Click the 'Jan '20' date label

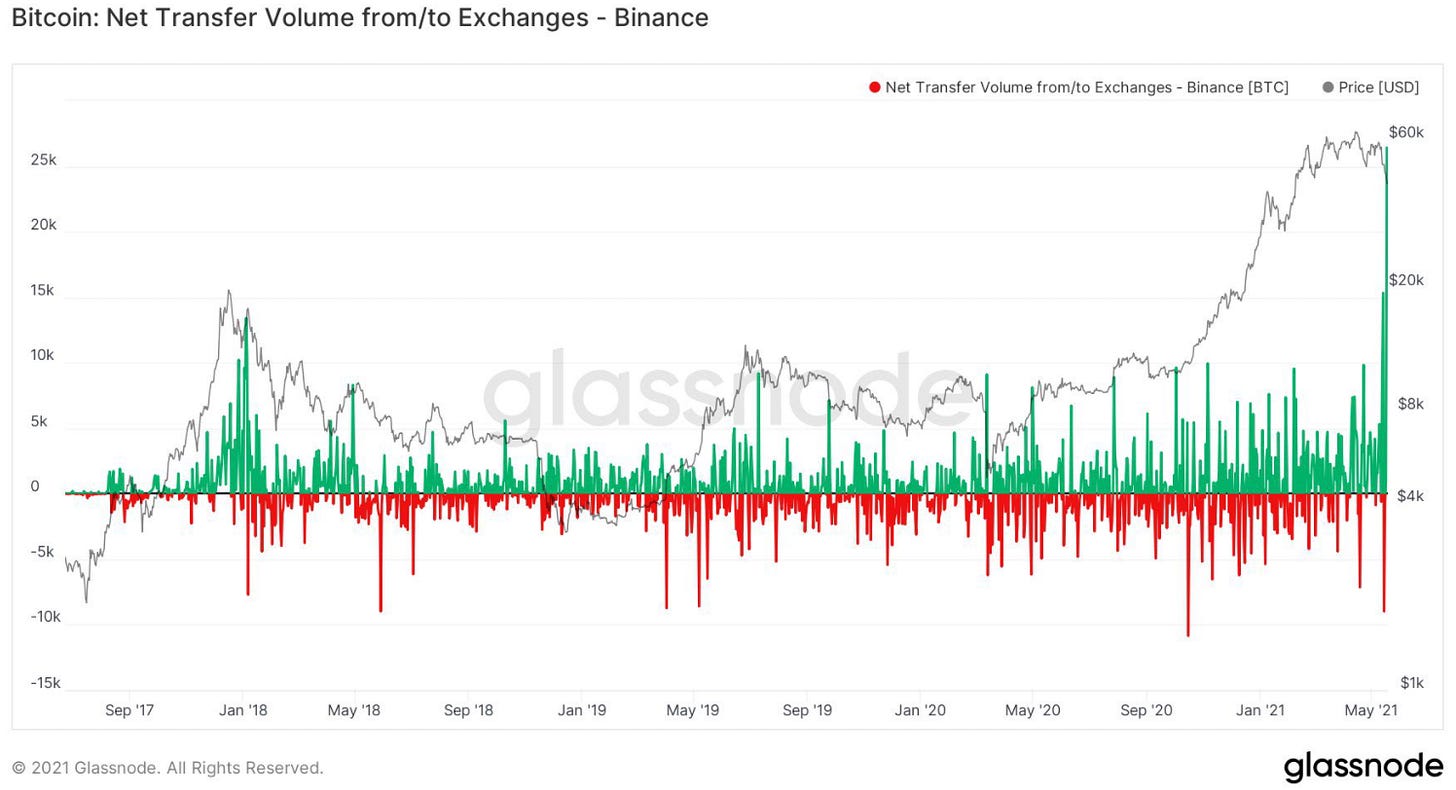click(x=920, y=710)
